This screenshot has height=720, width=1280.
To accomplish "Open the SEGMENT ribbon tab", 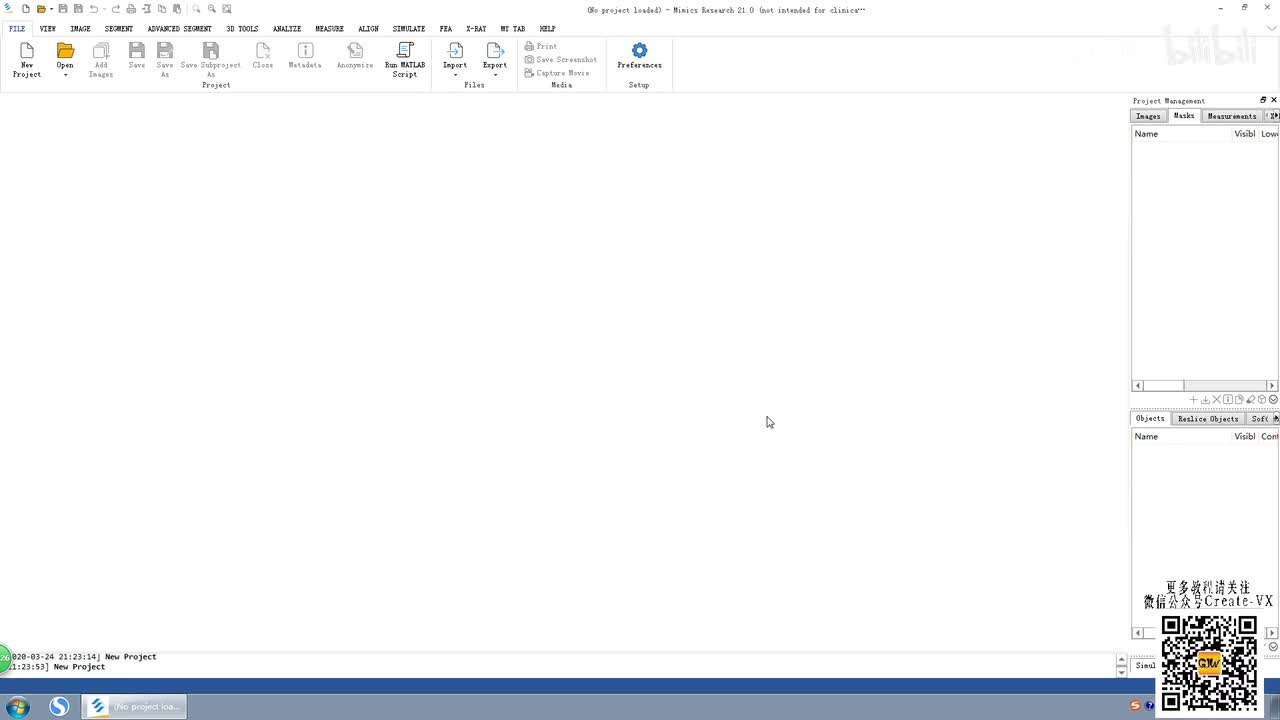I will [x=118, y=29].
